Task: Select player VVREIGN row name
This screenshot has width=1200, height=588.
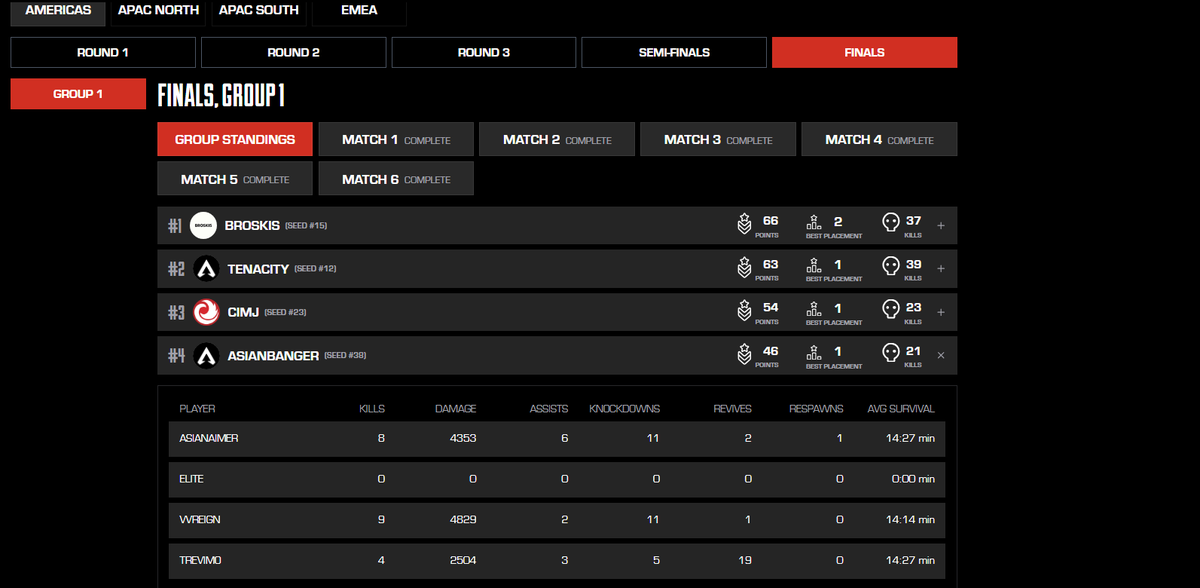Action: click(x=200, y=520)
